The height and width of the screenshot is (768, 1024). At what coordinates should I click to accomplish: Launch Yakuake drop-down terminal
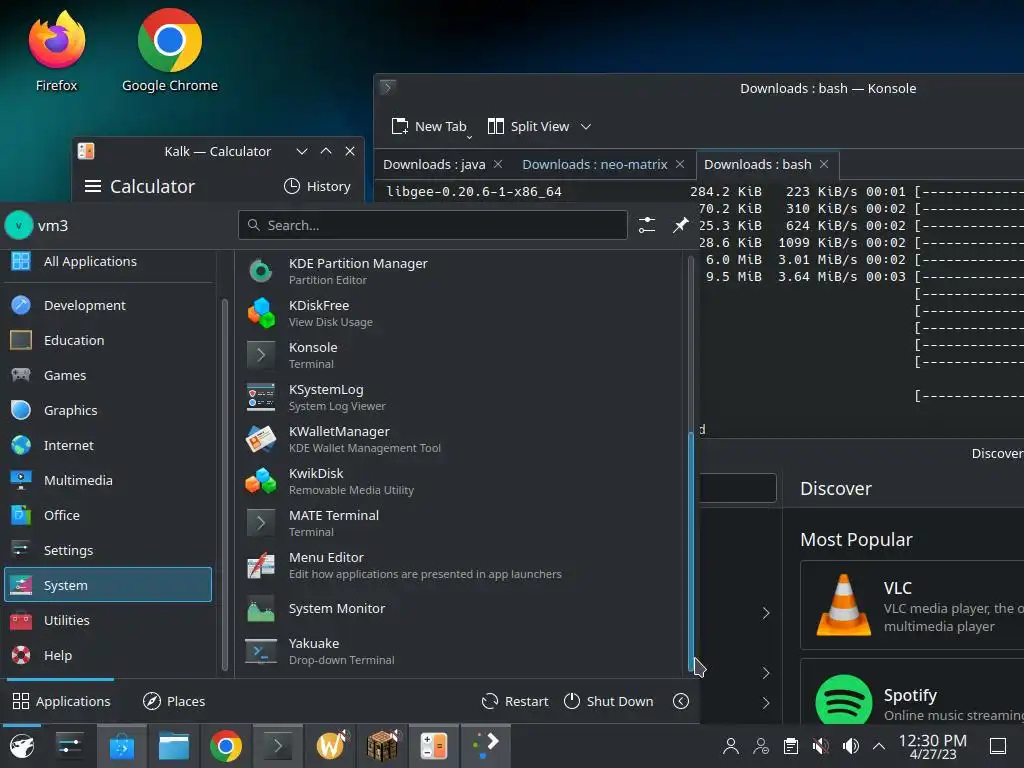[x=460, y=651]
